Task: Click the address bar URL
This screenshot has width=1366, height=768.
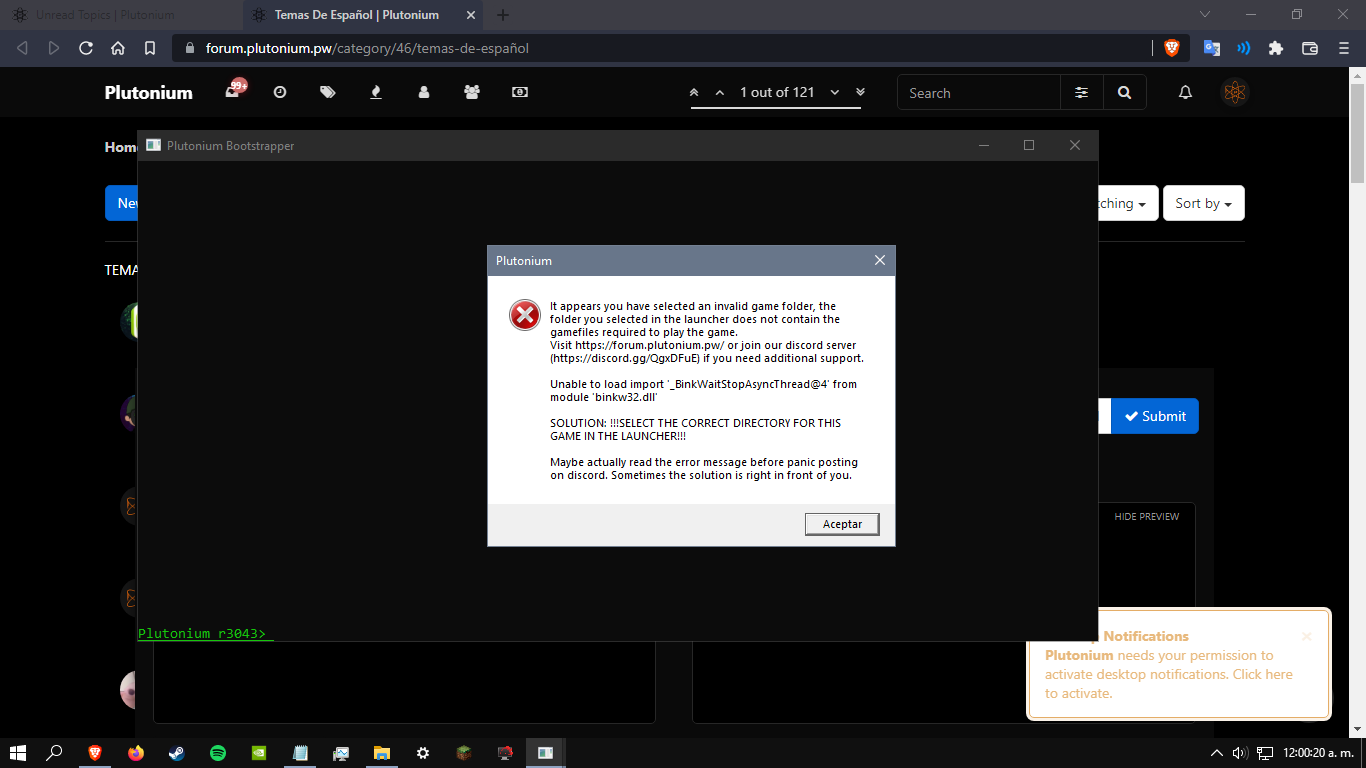Action: point(367,48)
